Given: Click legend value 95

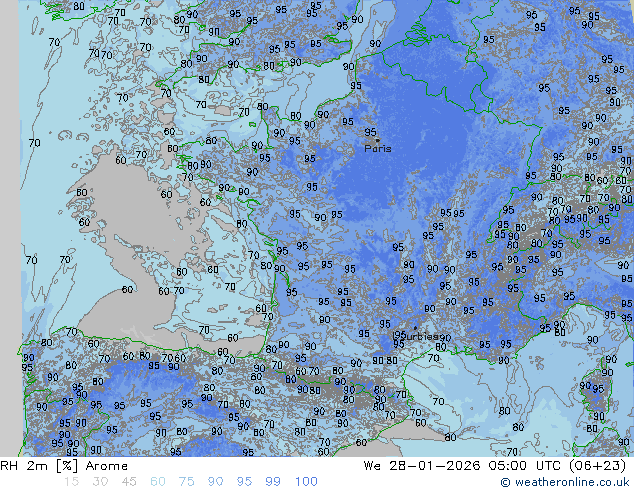Looking at the screenshot, I should [x=244, y=482].
